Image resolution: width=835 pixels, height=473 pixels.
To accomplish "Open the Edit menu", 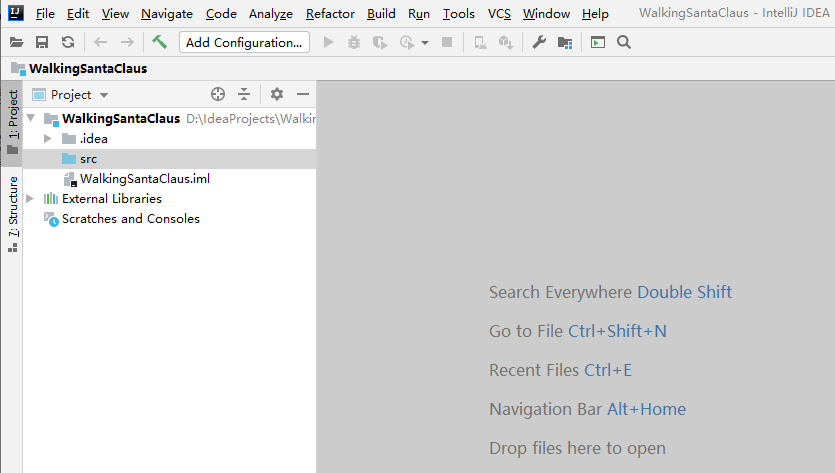I will (78, 14).
